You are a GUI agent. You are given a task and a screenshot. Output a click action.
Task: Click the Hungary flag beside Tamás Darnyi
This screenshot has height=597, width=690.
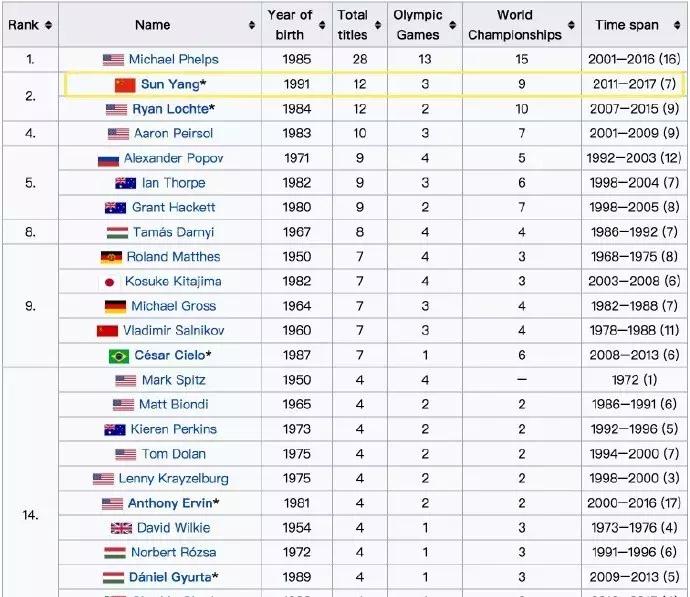[116, 233]
